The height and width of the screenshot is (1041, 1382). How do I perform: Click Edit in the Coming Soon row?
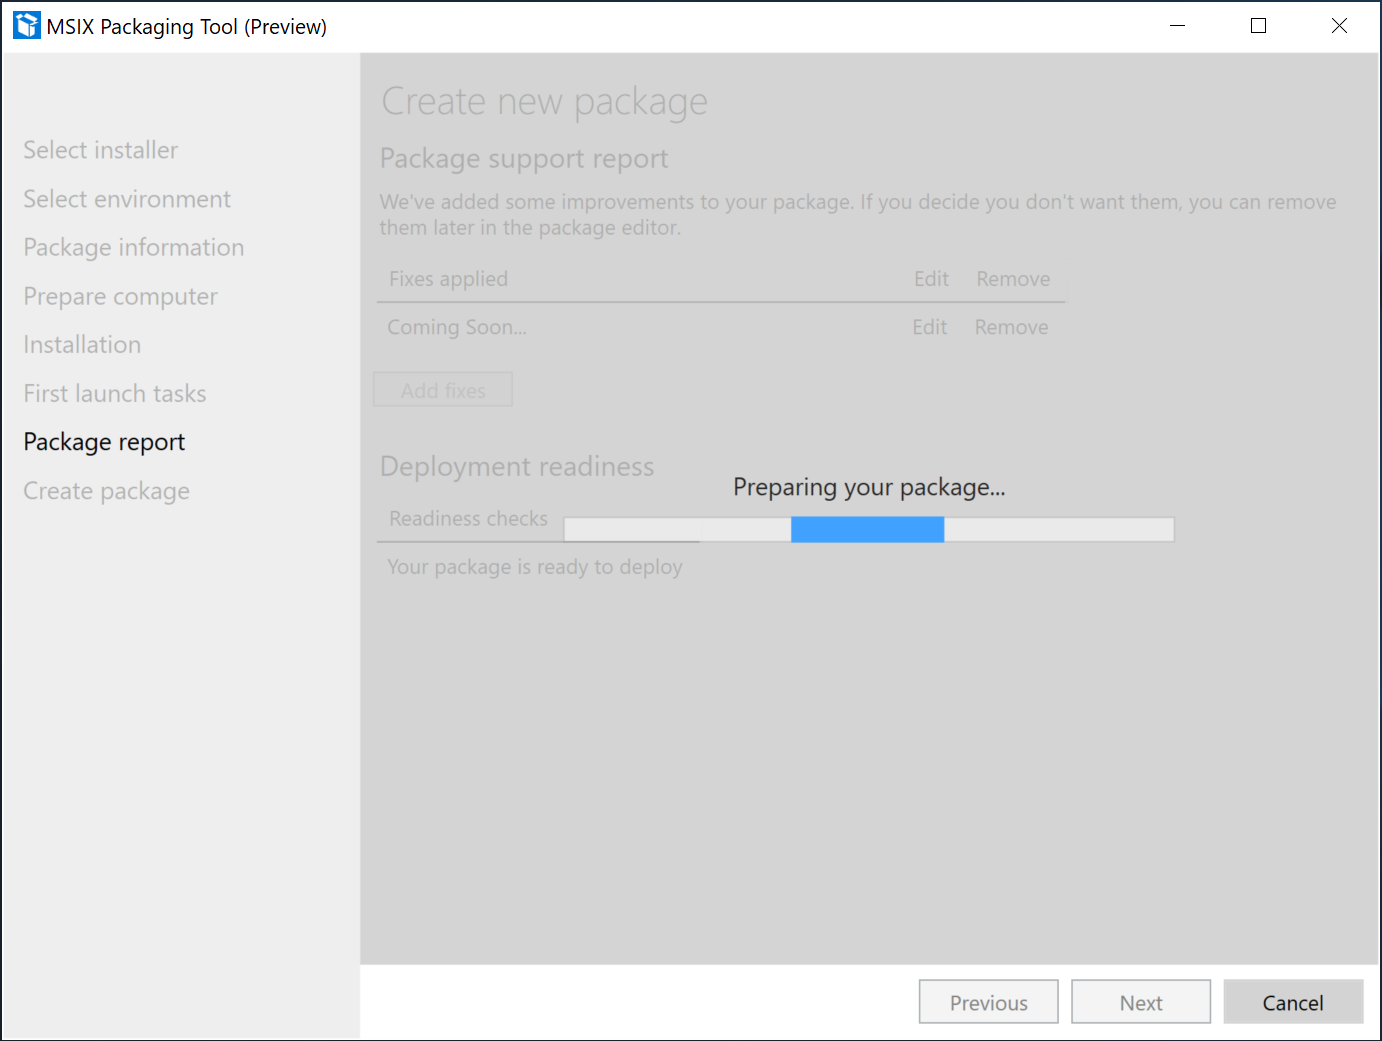point(929,327)
